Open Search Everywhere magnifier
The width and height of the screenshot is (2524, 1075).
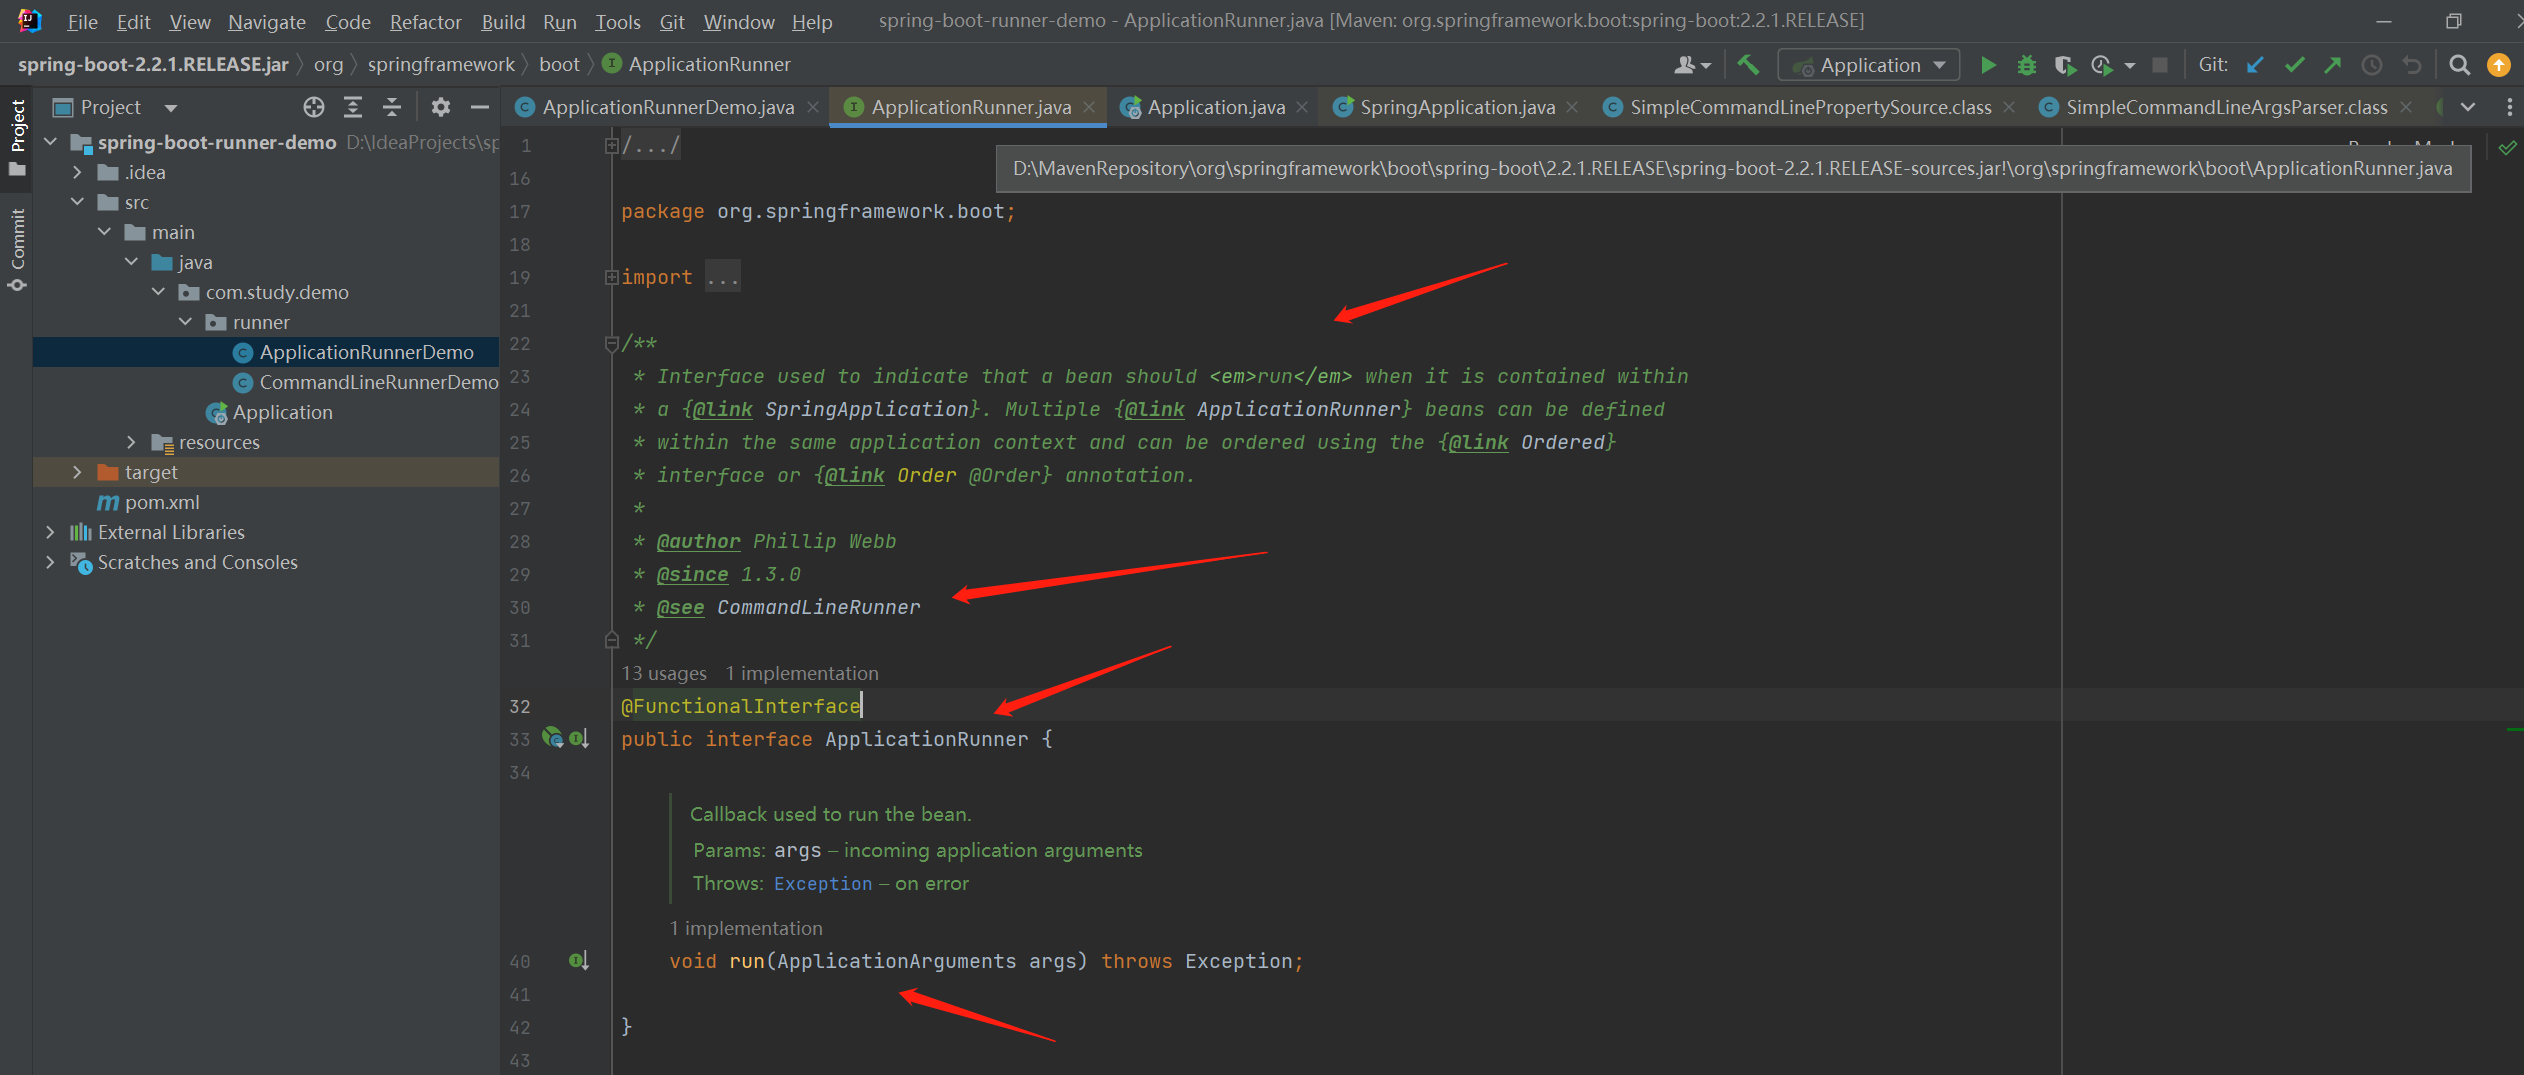pyautogui.click(x=2459, y=65)
